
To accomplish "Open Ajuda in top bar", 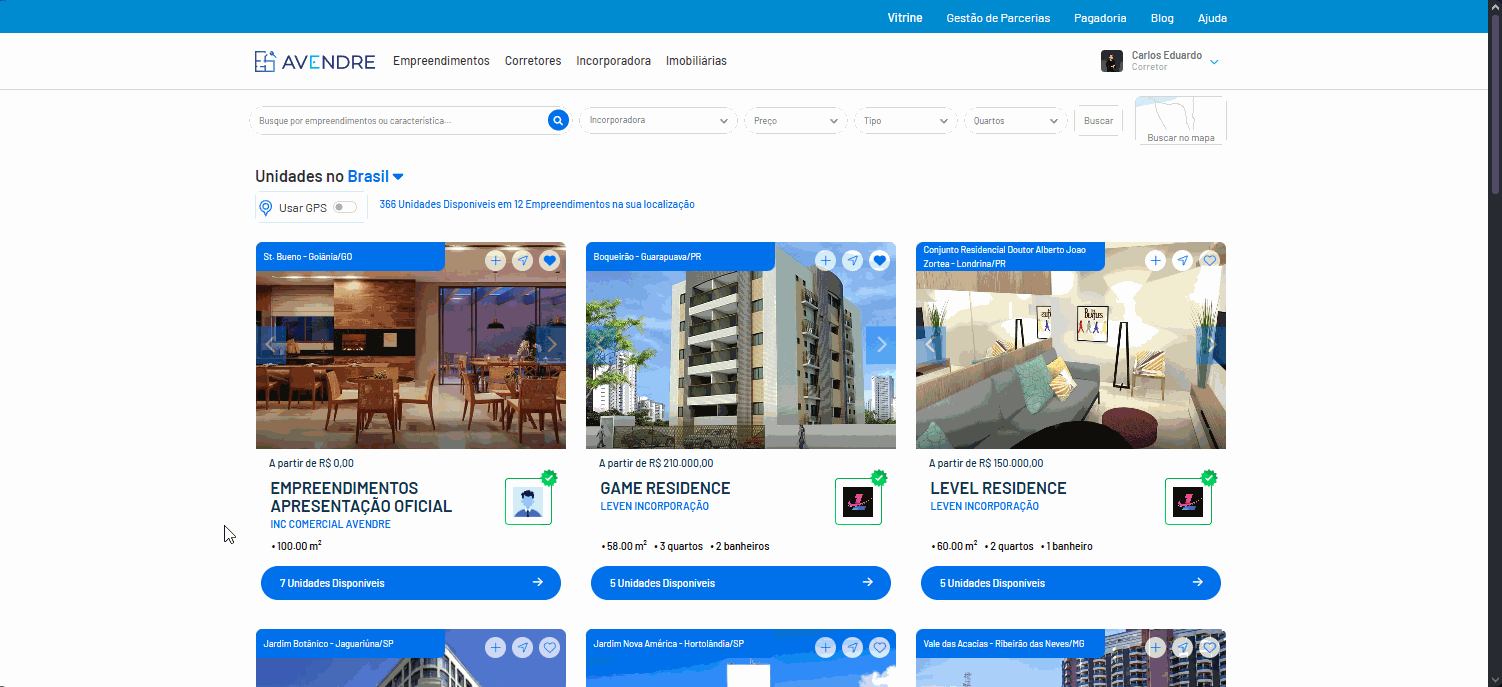I will 1212,18.
